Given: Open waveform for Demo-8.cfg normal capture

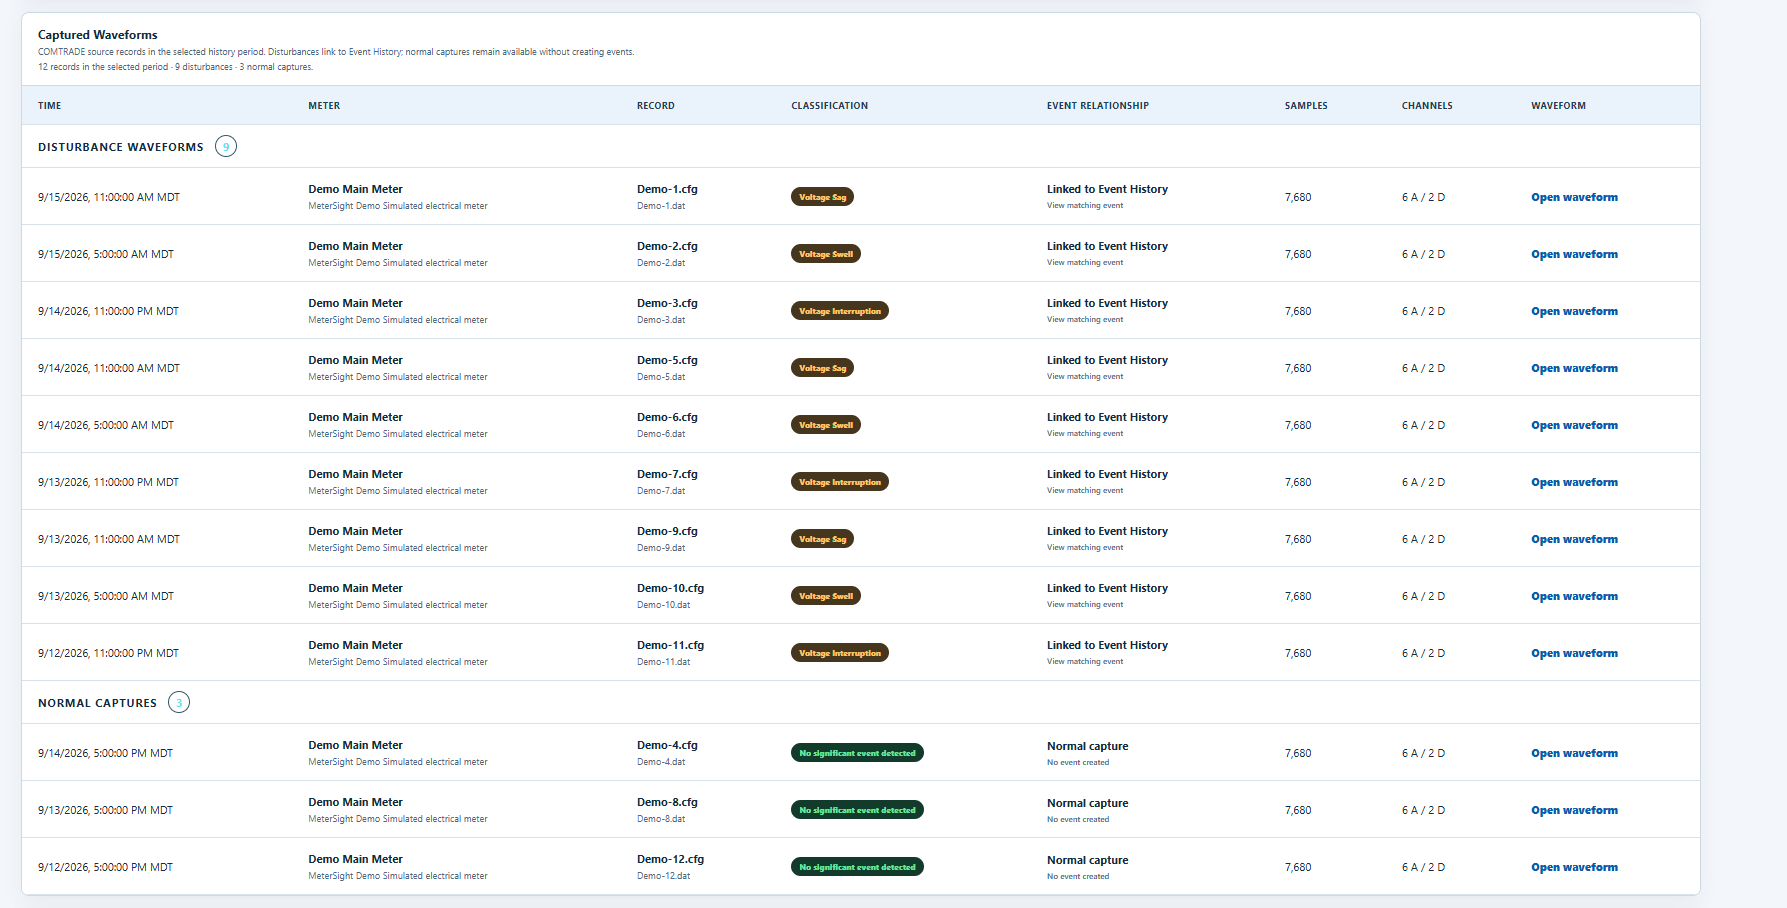Looking at the screenshot, I should pyautogui.click(x=1574, y=810).
